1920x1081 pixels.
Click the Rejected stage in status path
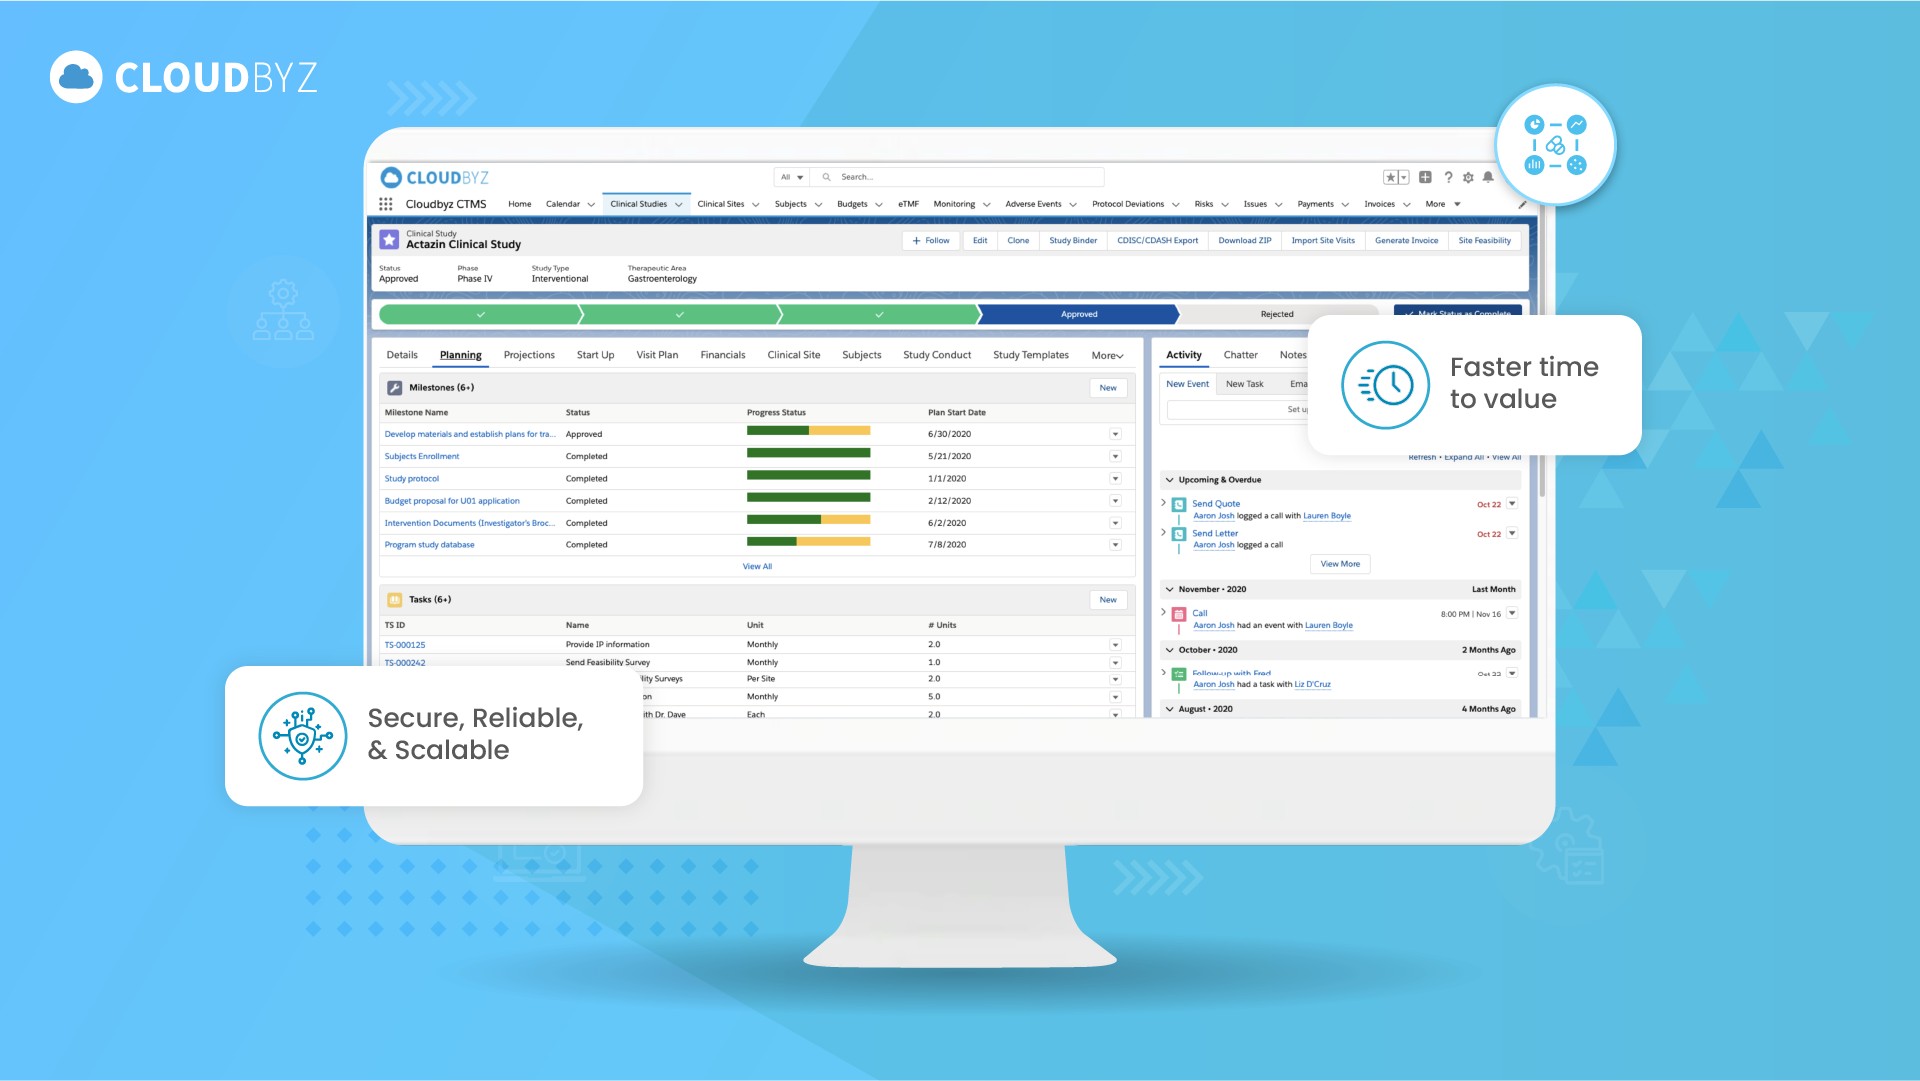[1277, 314]
